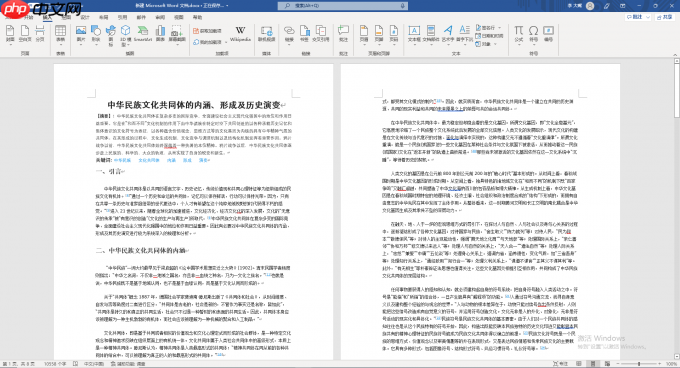The image size is (680, 368).
Task: Click the Share (共享) button
Action: [x=665, y=17]
